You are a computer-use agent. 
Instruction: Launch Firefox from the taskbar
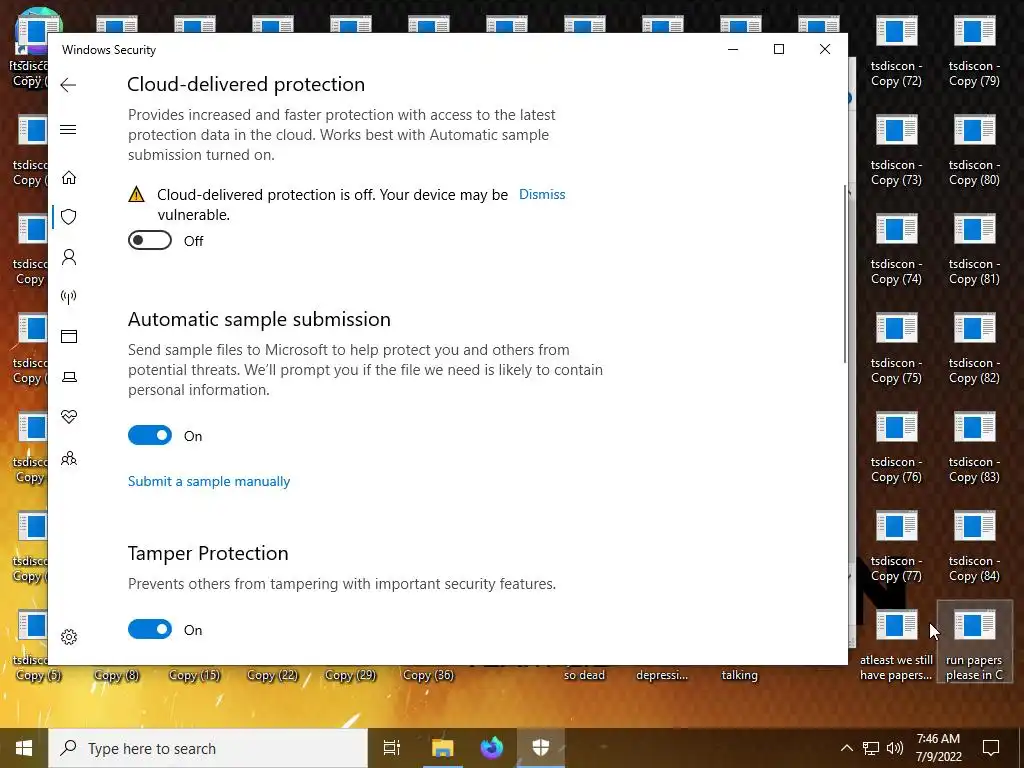coord(492,748)
